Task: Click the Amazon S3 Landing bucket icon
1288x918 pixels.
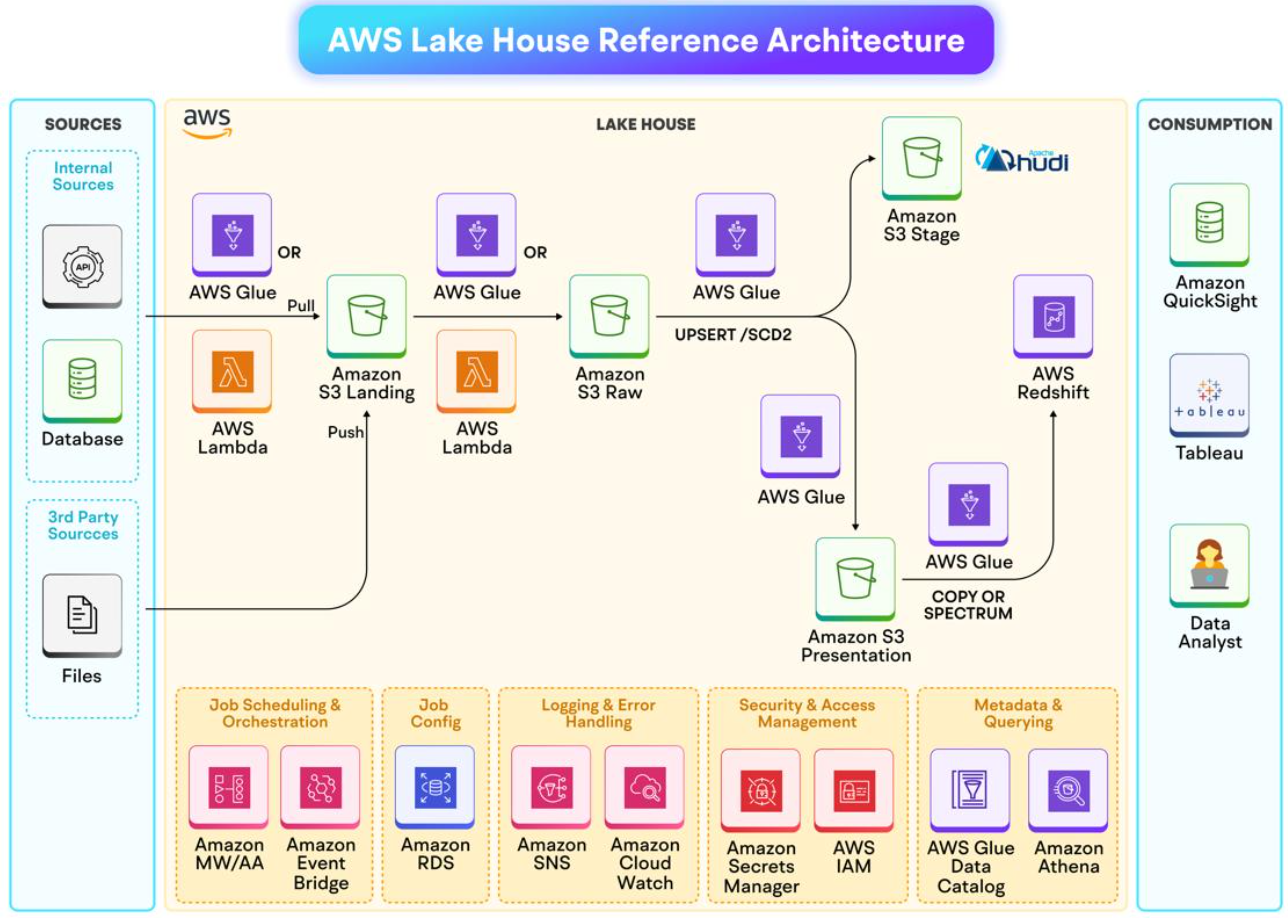Action: pyautogui.click(x=366, y=317)
